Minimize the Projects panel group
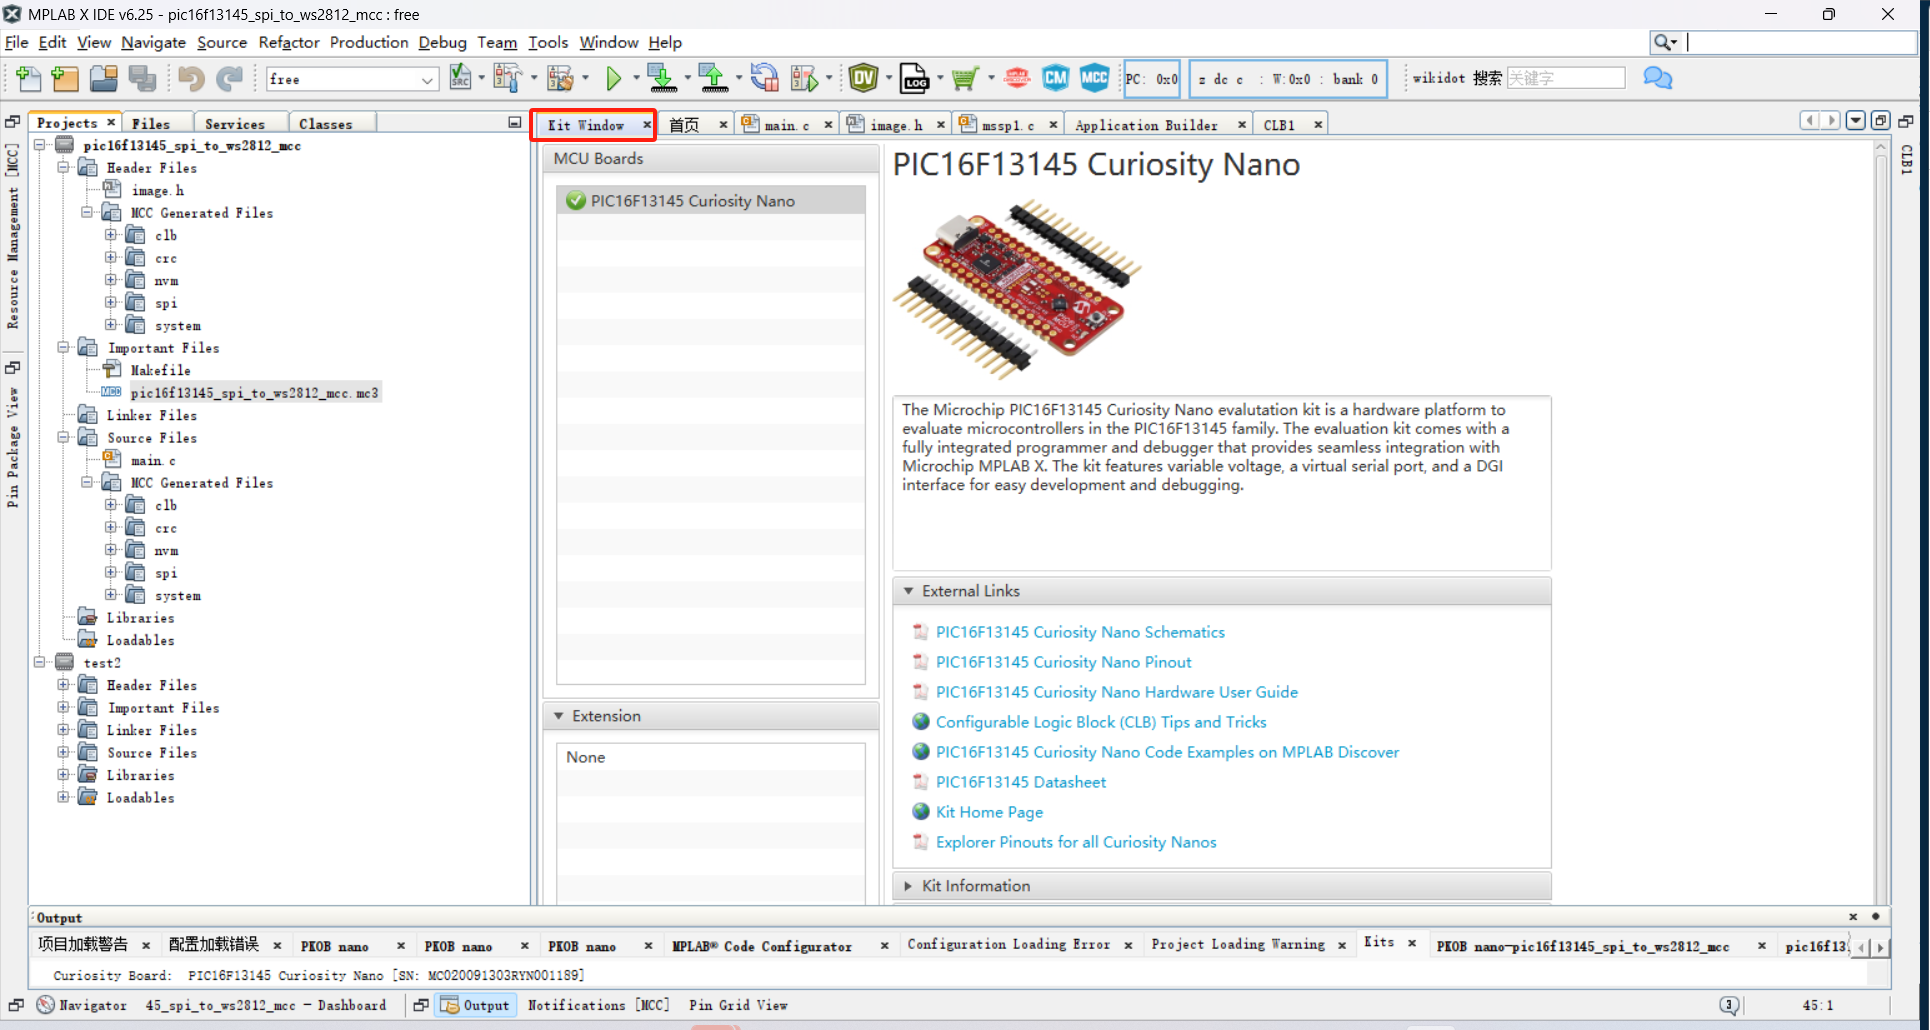1930x1030 pixels. point(515,122)
